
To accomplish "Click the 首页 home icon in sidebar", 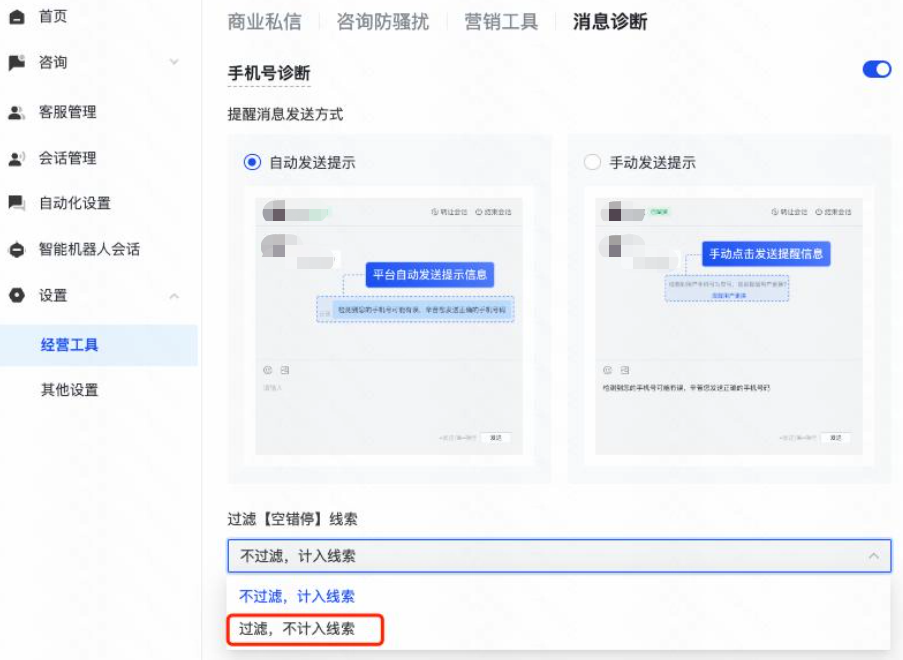I will tap(15, 16).
